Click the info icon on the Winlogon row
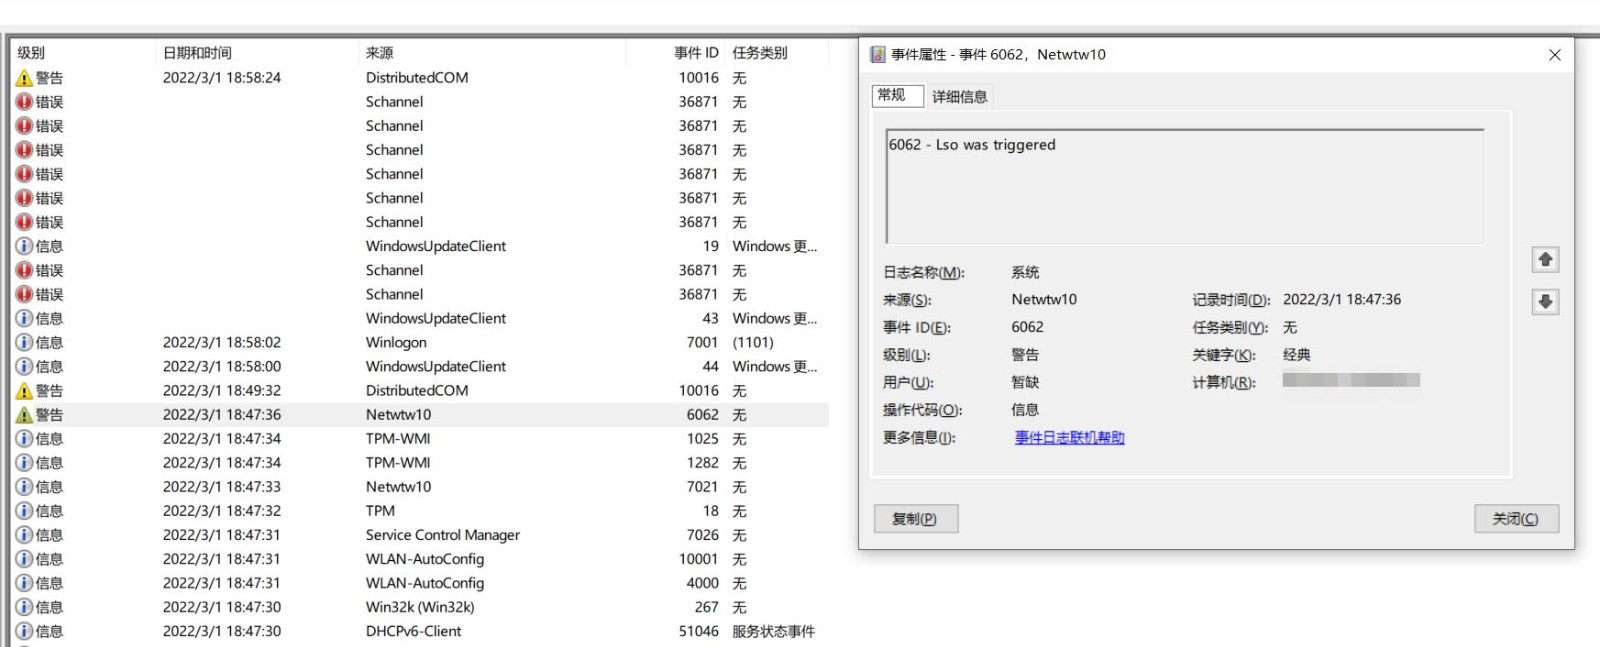Image resolution: width=1600 pixels, height=647 pixels. 24,342
